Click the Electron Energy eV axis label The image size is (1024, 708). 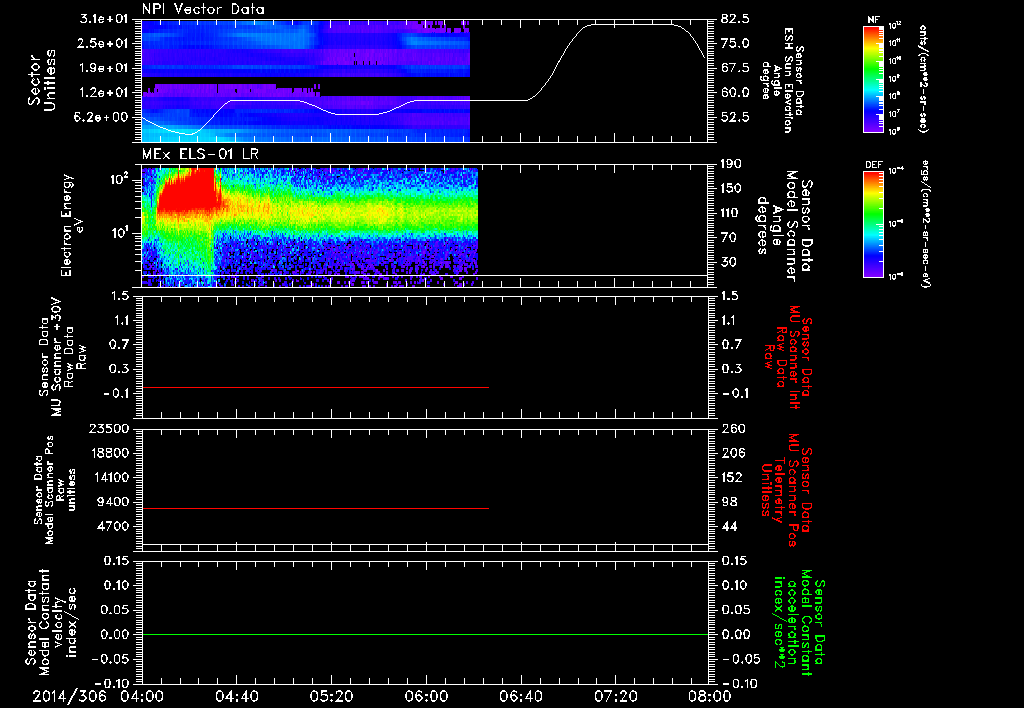[x=72, y=225]
